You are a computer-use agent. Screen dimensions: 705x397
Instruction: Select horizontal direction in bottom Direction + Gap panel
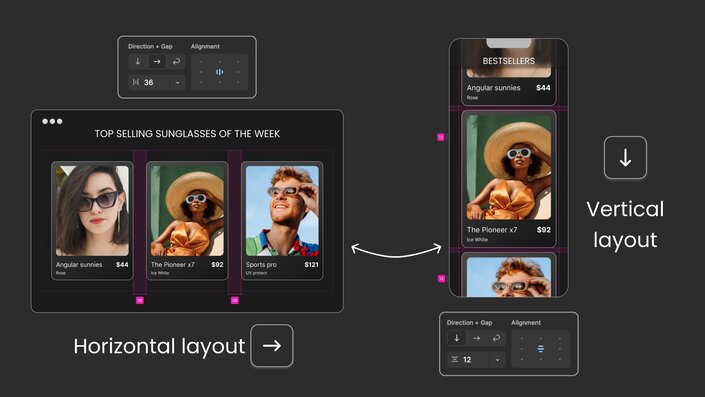477,338
